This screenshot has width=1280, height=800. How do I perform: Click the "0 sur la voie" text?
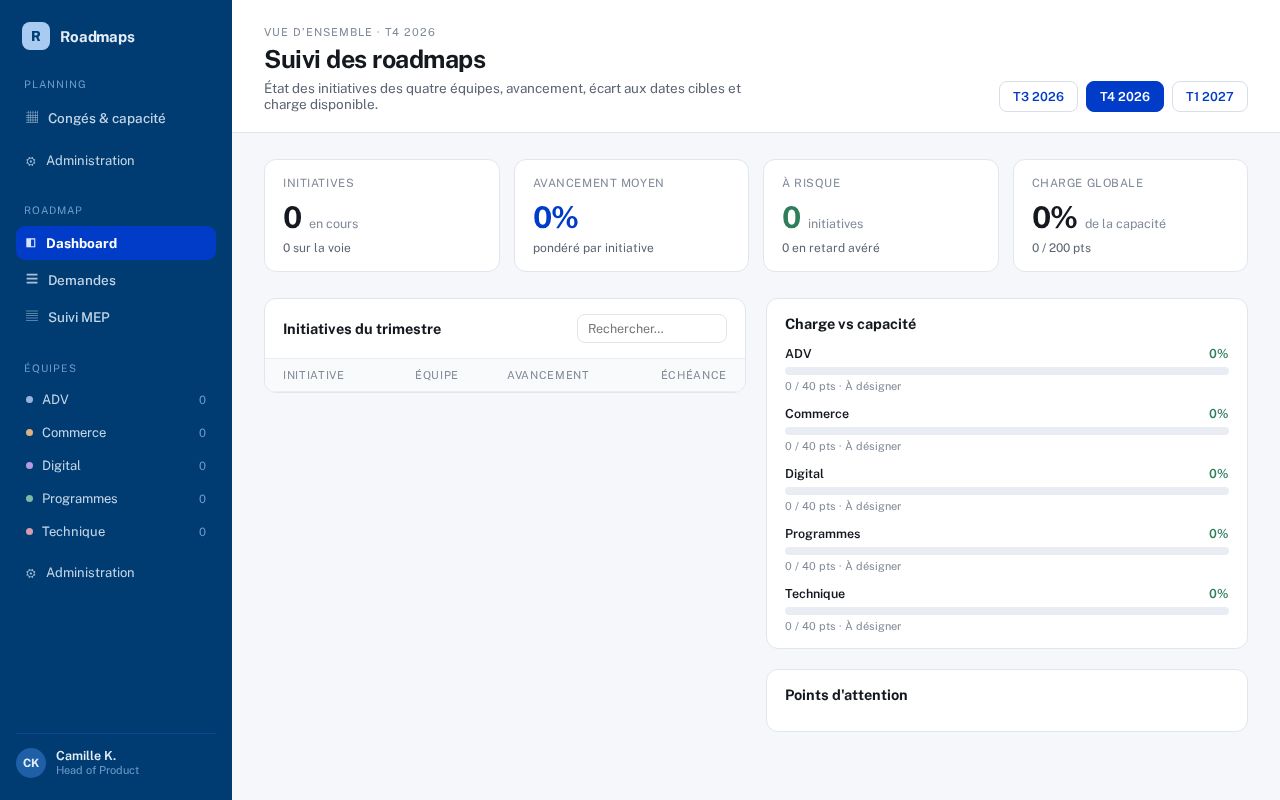(317, 248)
